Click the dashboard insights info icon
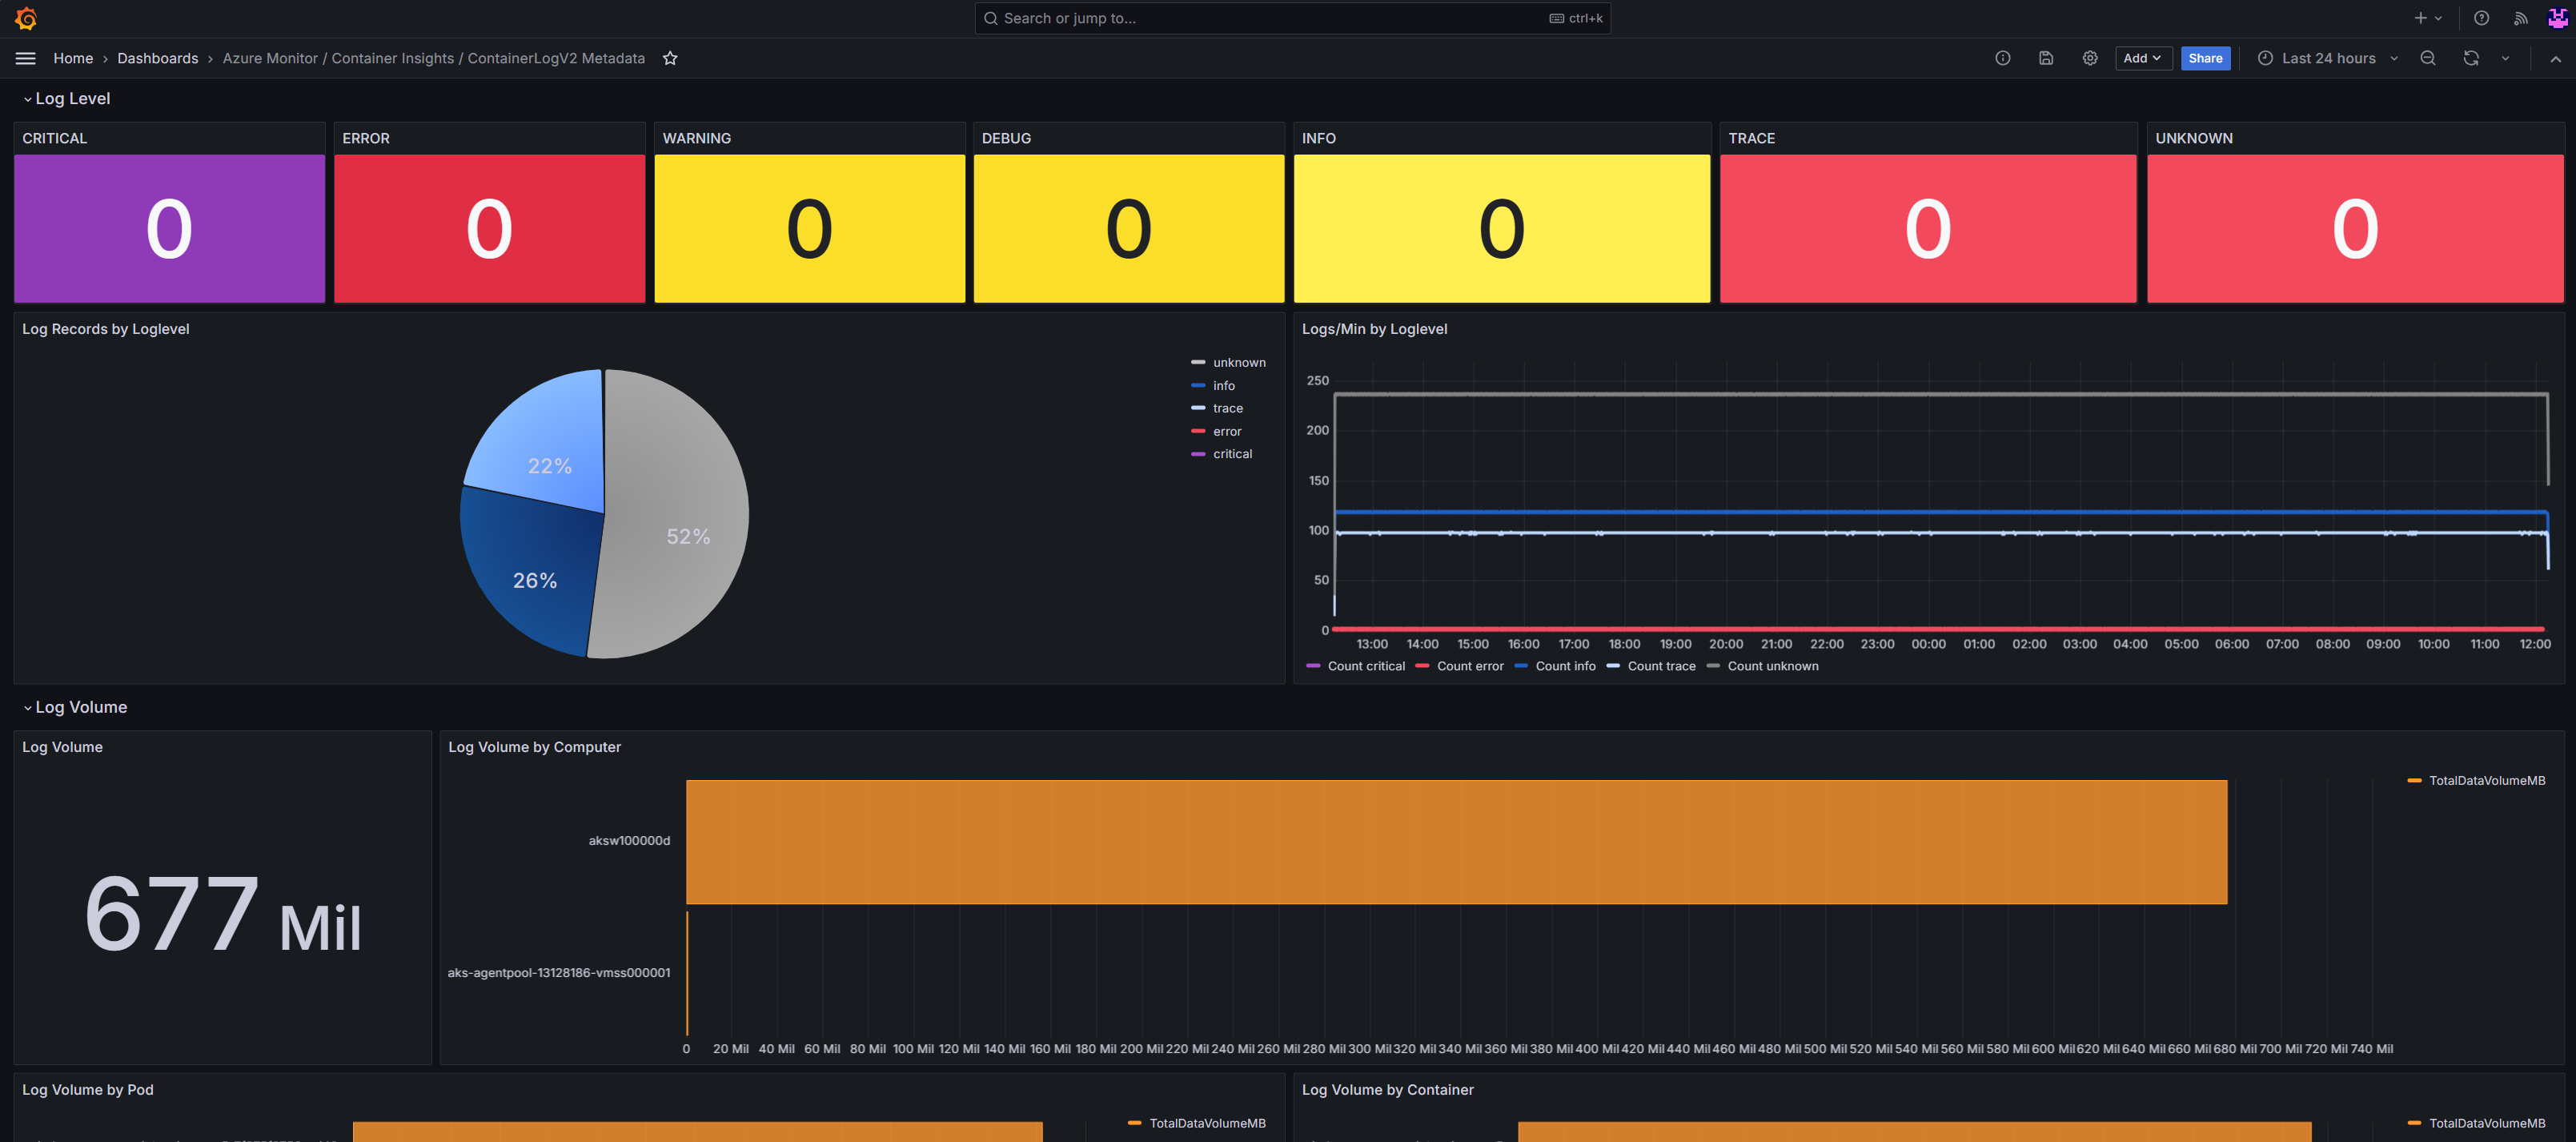 (x=2002, y=58)
